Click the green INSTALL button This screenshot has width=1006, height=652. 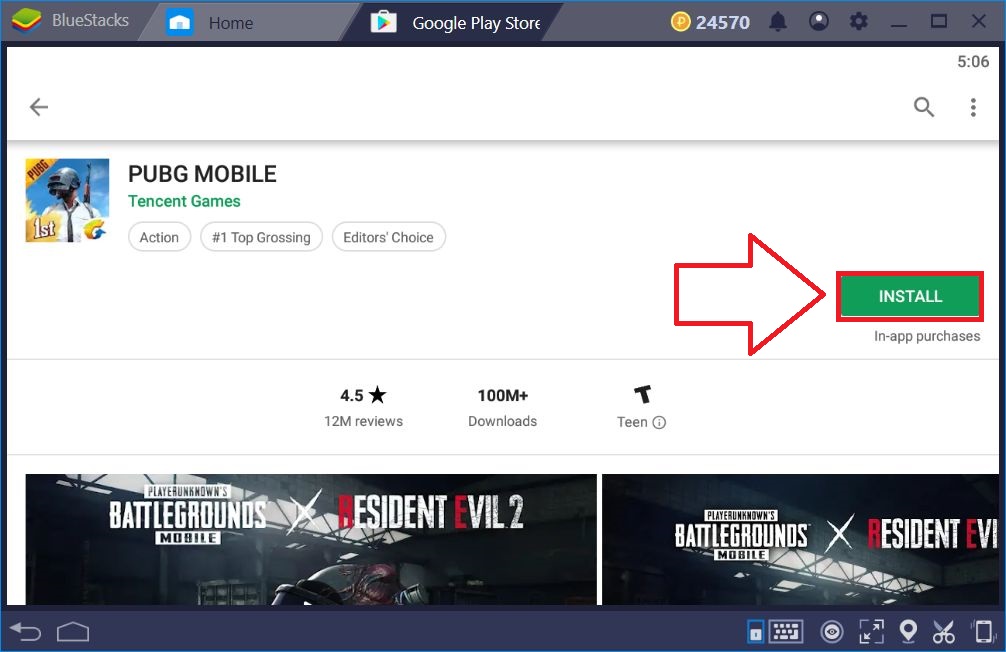pyautogui.click(x=910, y=296)
